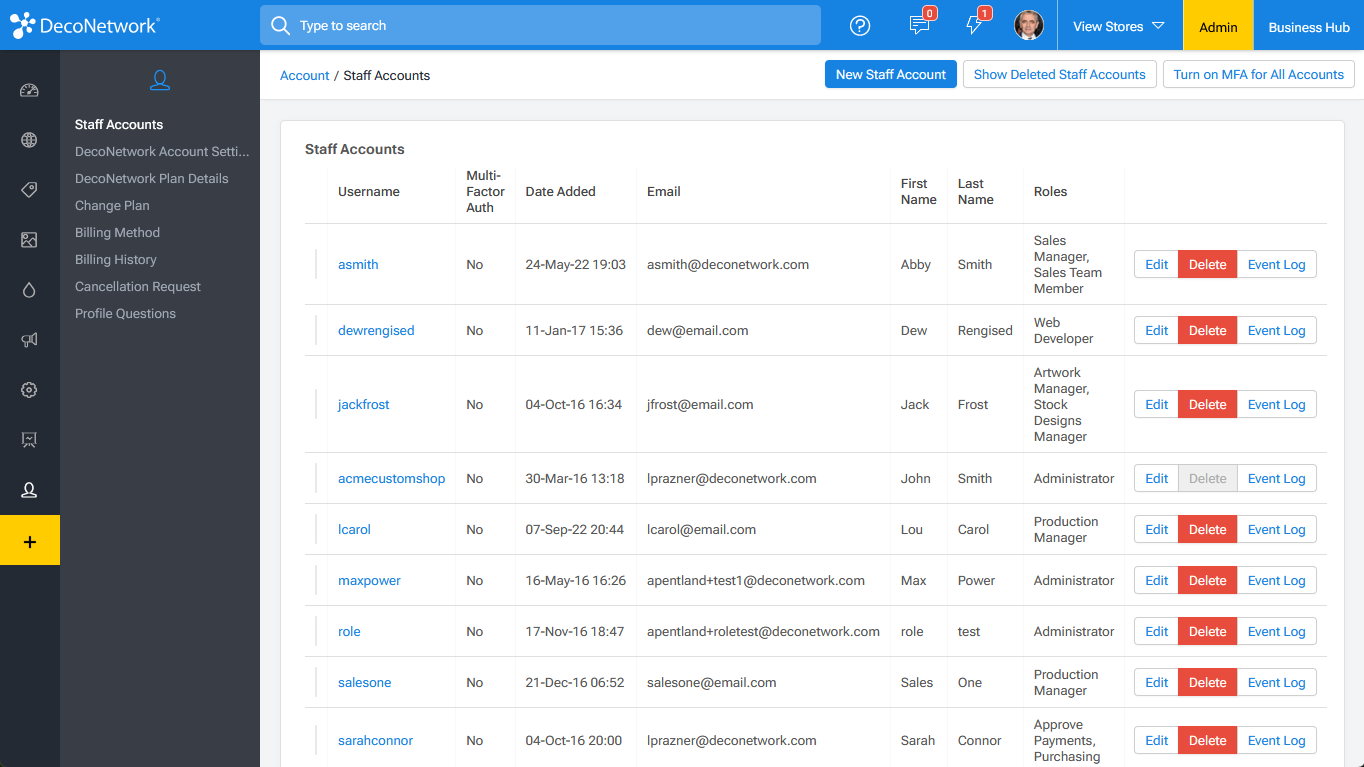The image size is (1364, 767).
Task: Check notifications via the lightning bolt icon
Action: point(975,25)
